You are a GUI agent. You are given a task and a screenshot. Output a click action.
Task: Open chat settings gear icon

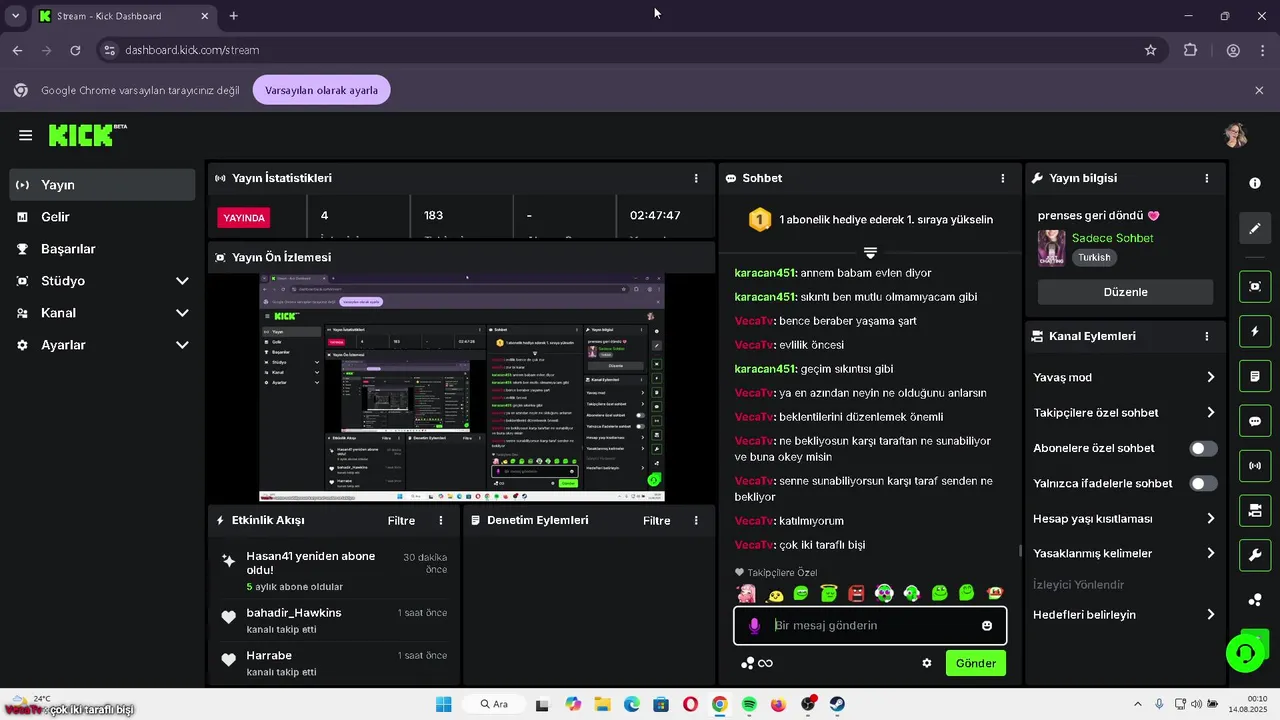tap(927, 663)
